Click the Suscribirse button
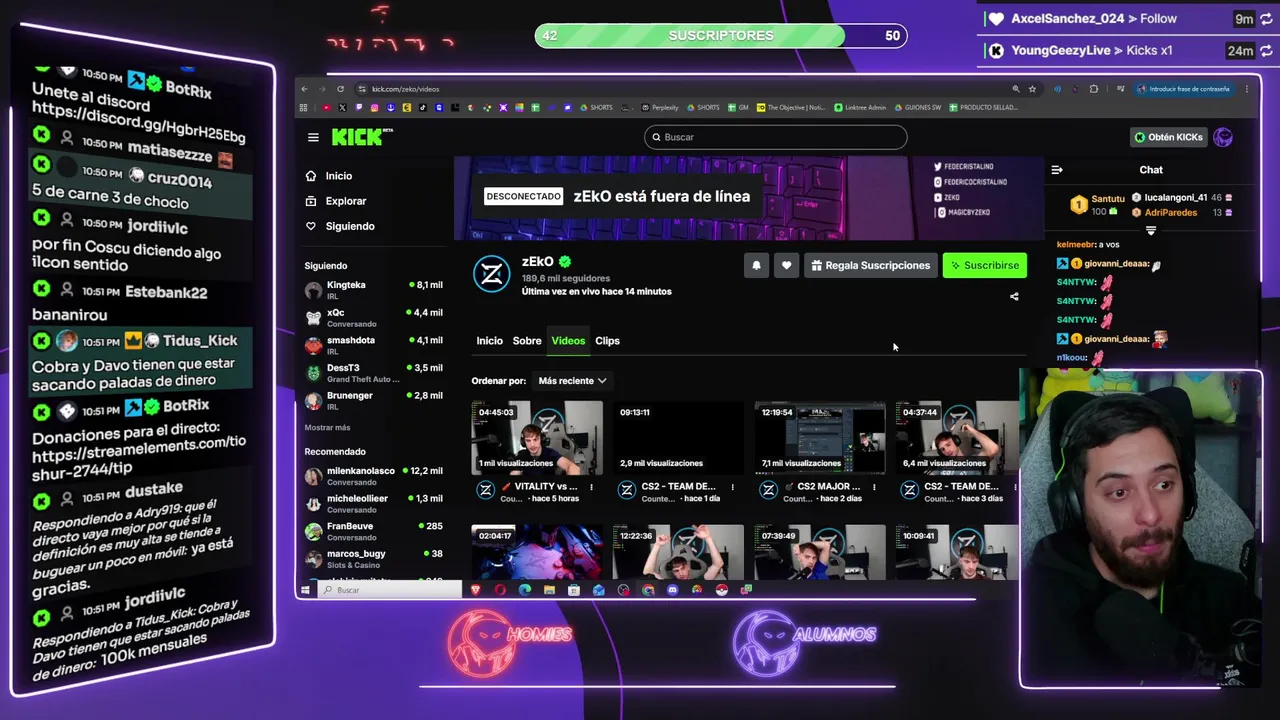This screenshot has height=720, width=1280. [x=985, y=265]
